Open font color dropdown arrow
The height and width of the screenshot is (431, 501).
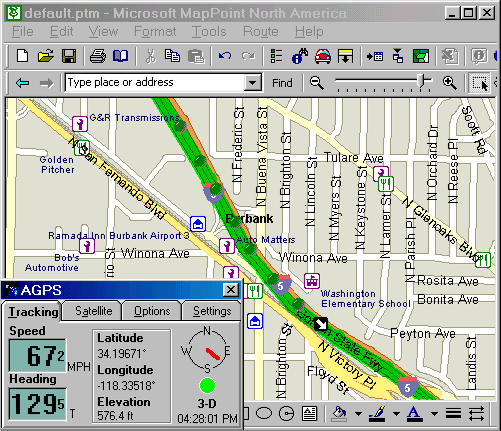pos(434,414)
